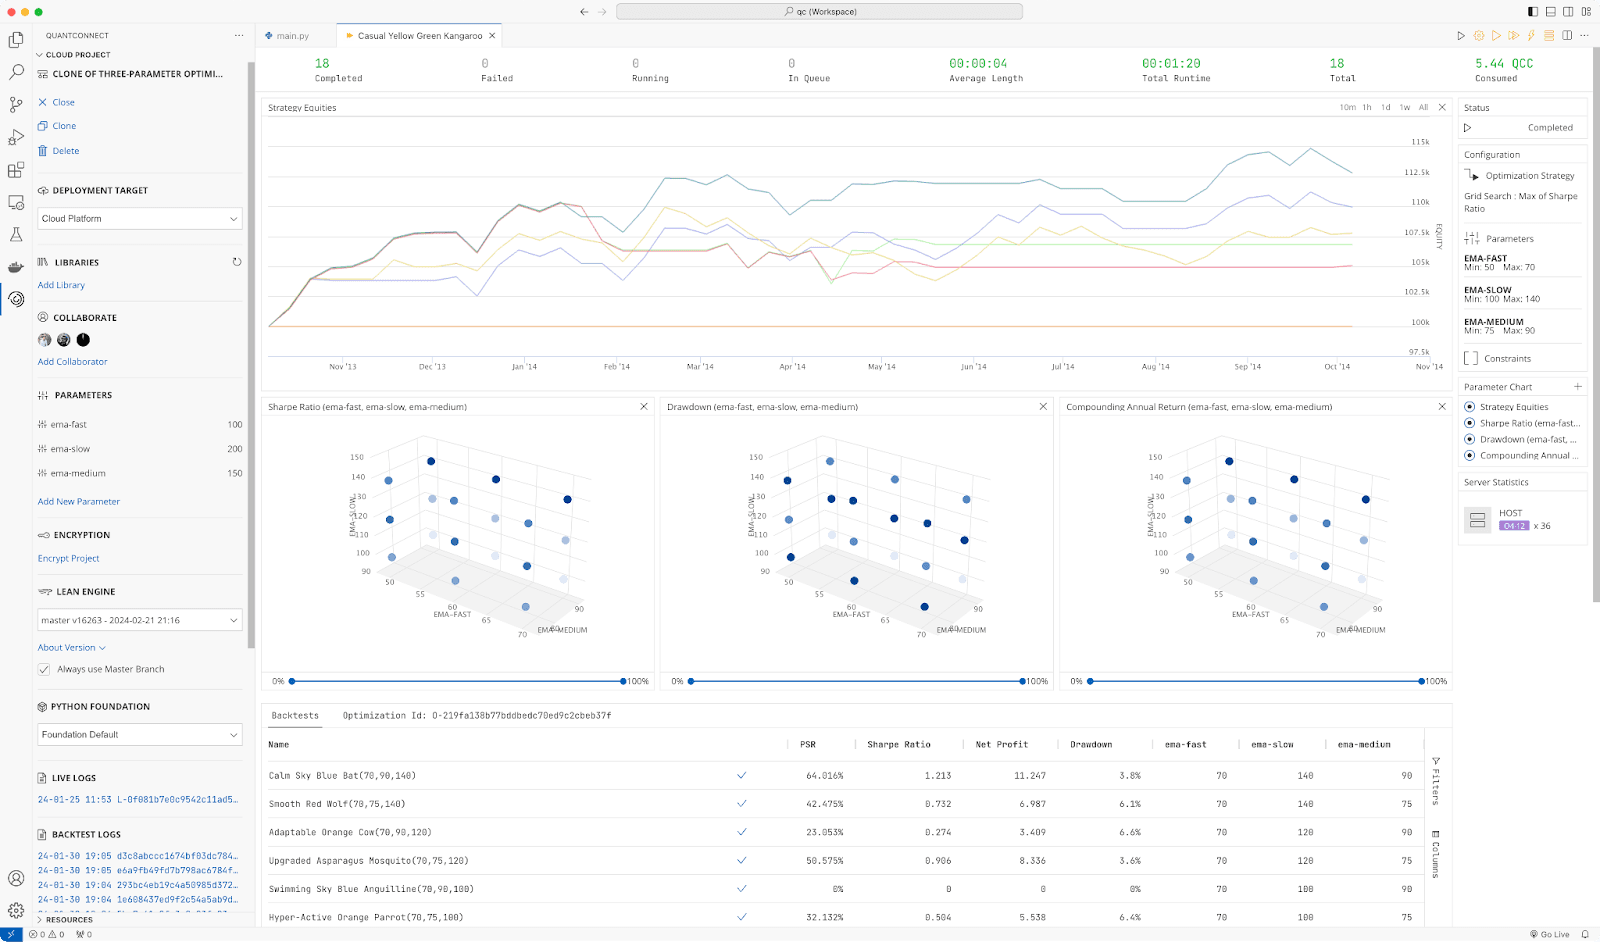Switch to the main.py tab
The width and height of the screenshot is (1600, 942).
click(292, 36)
